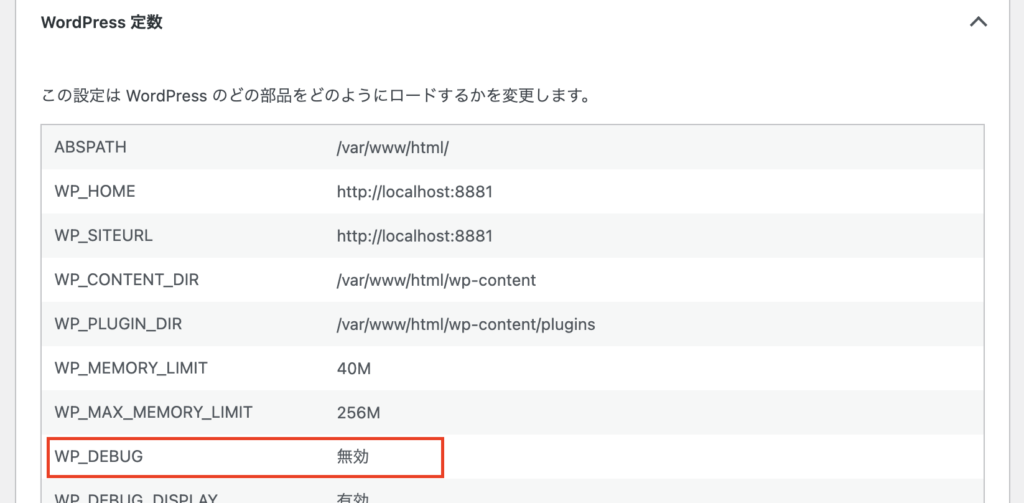Viewport: 1024px width, 503px height.
Task: Click the description text about loading WordPress parts
Action: pyautogui.click(x=316, y=97)
